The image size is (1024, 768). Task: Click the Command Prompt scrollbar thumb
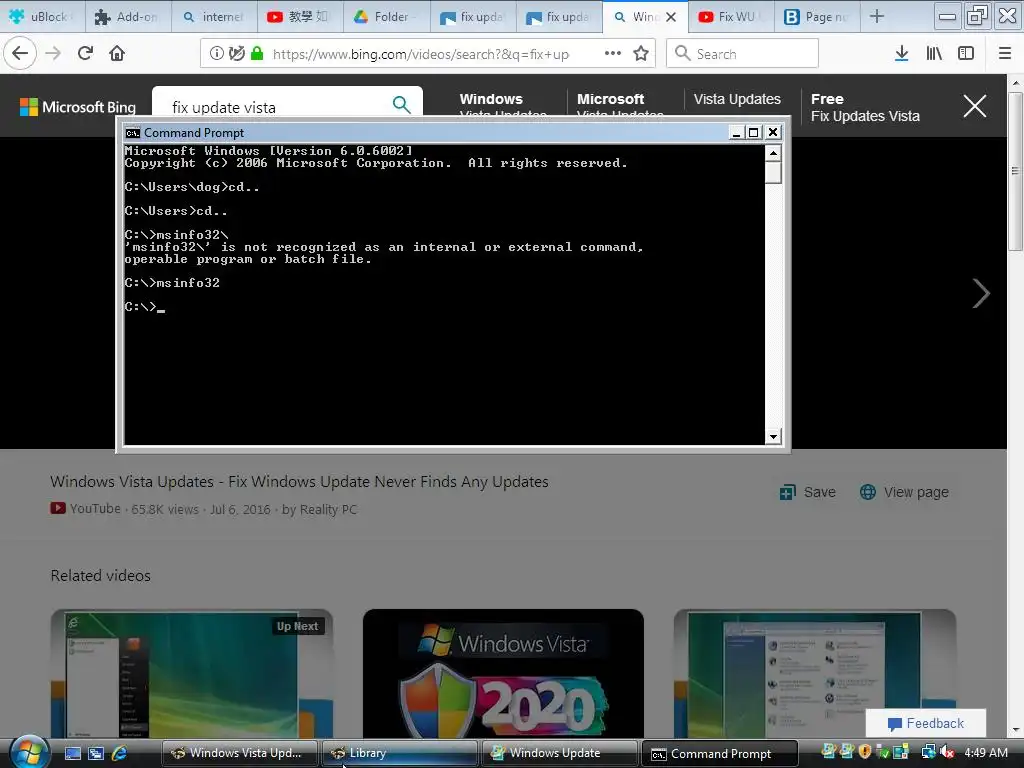(x=773, y=172)
